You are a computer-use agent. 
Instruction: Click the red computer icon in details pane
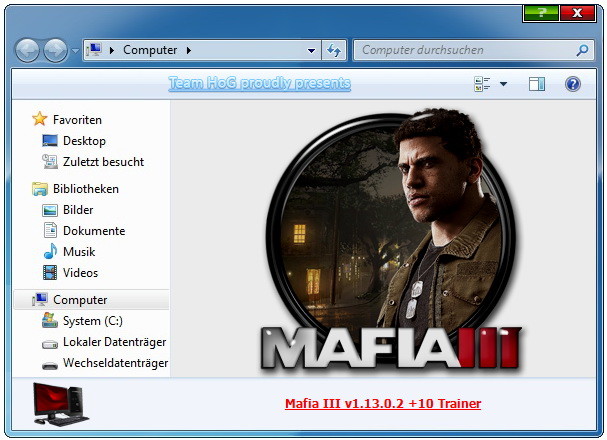[61, 404]
